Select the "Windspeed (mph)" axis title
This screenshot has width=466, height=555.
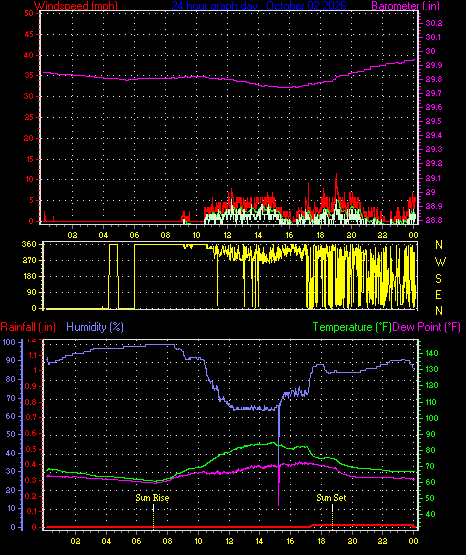coord(76,5)
